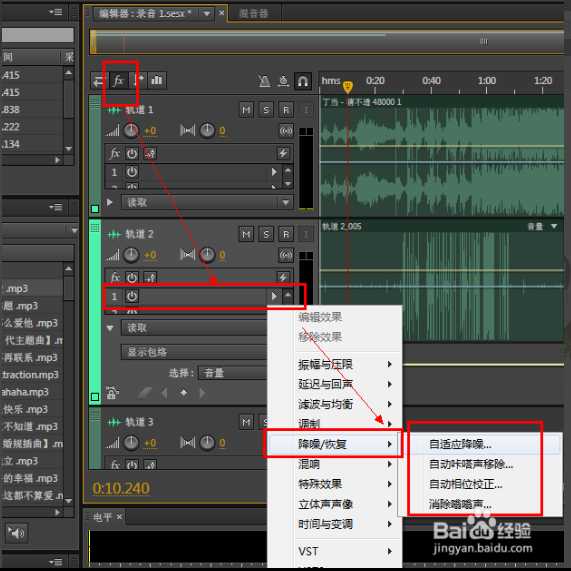Open the 滤波与均衡 submenu
The width and height of the screenshot is (571, 571).
click(347, 404)
